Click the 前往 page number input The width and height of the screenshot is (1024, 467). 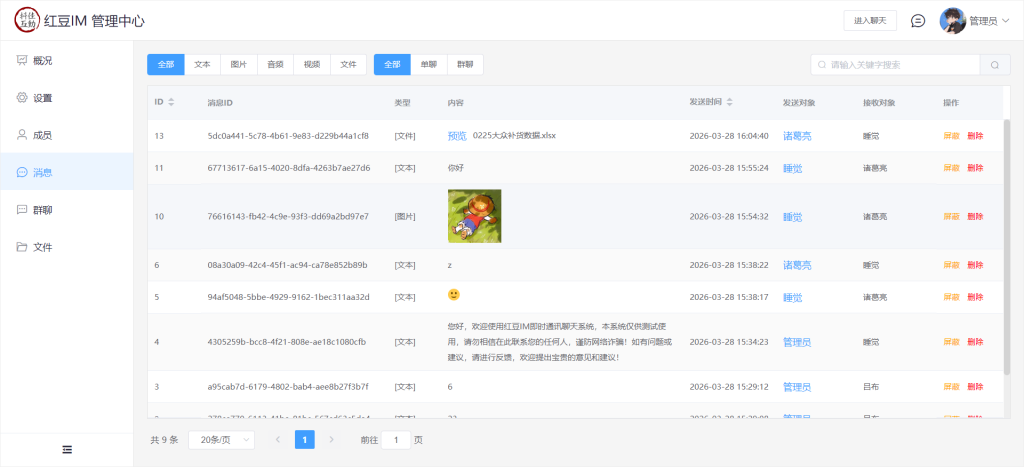[x=396, y=440]
